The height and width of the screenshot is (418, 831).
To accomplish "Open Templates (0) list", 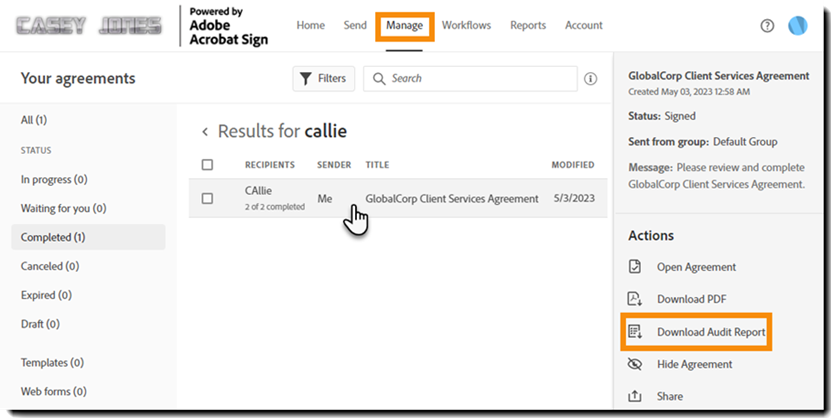I will click(52, 362).
